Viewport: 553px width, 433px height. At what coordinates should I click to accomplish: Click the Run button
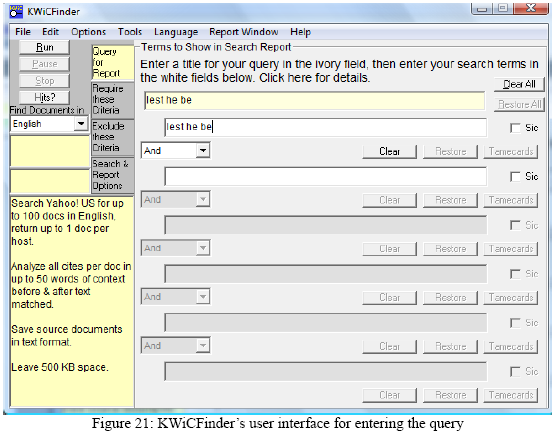point(44,47)
